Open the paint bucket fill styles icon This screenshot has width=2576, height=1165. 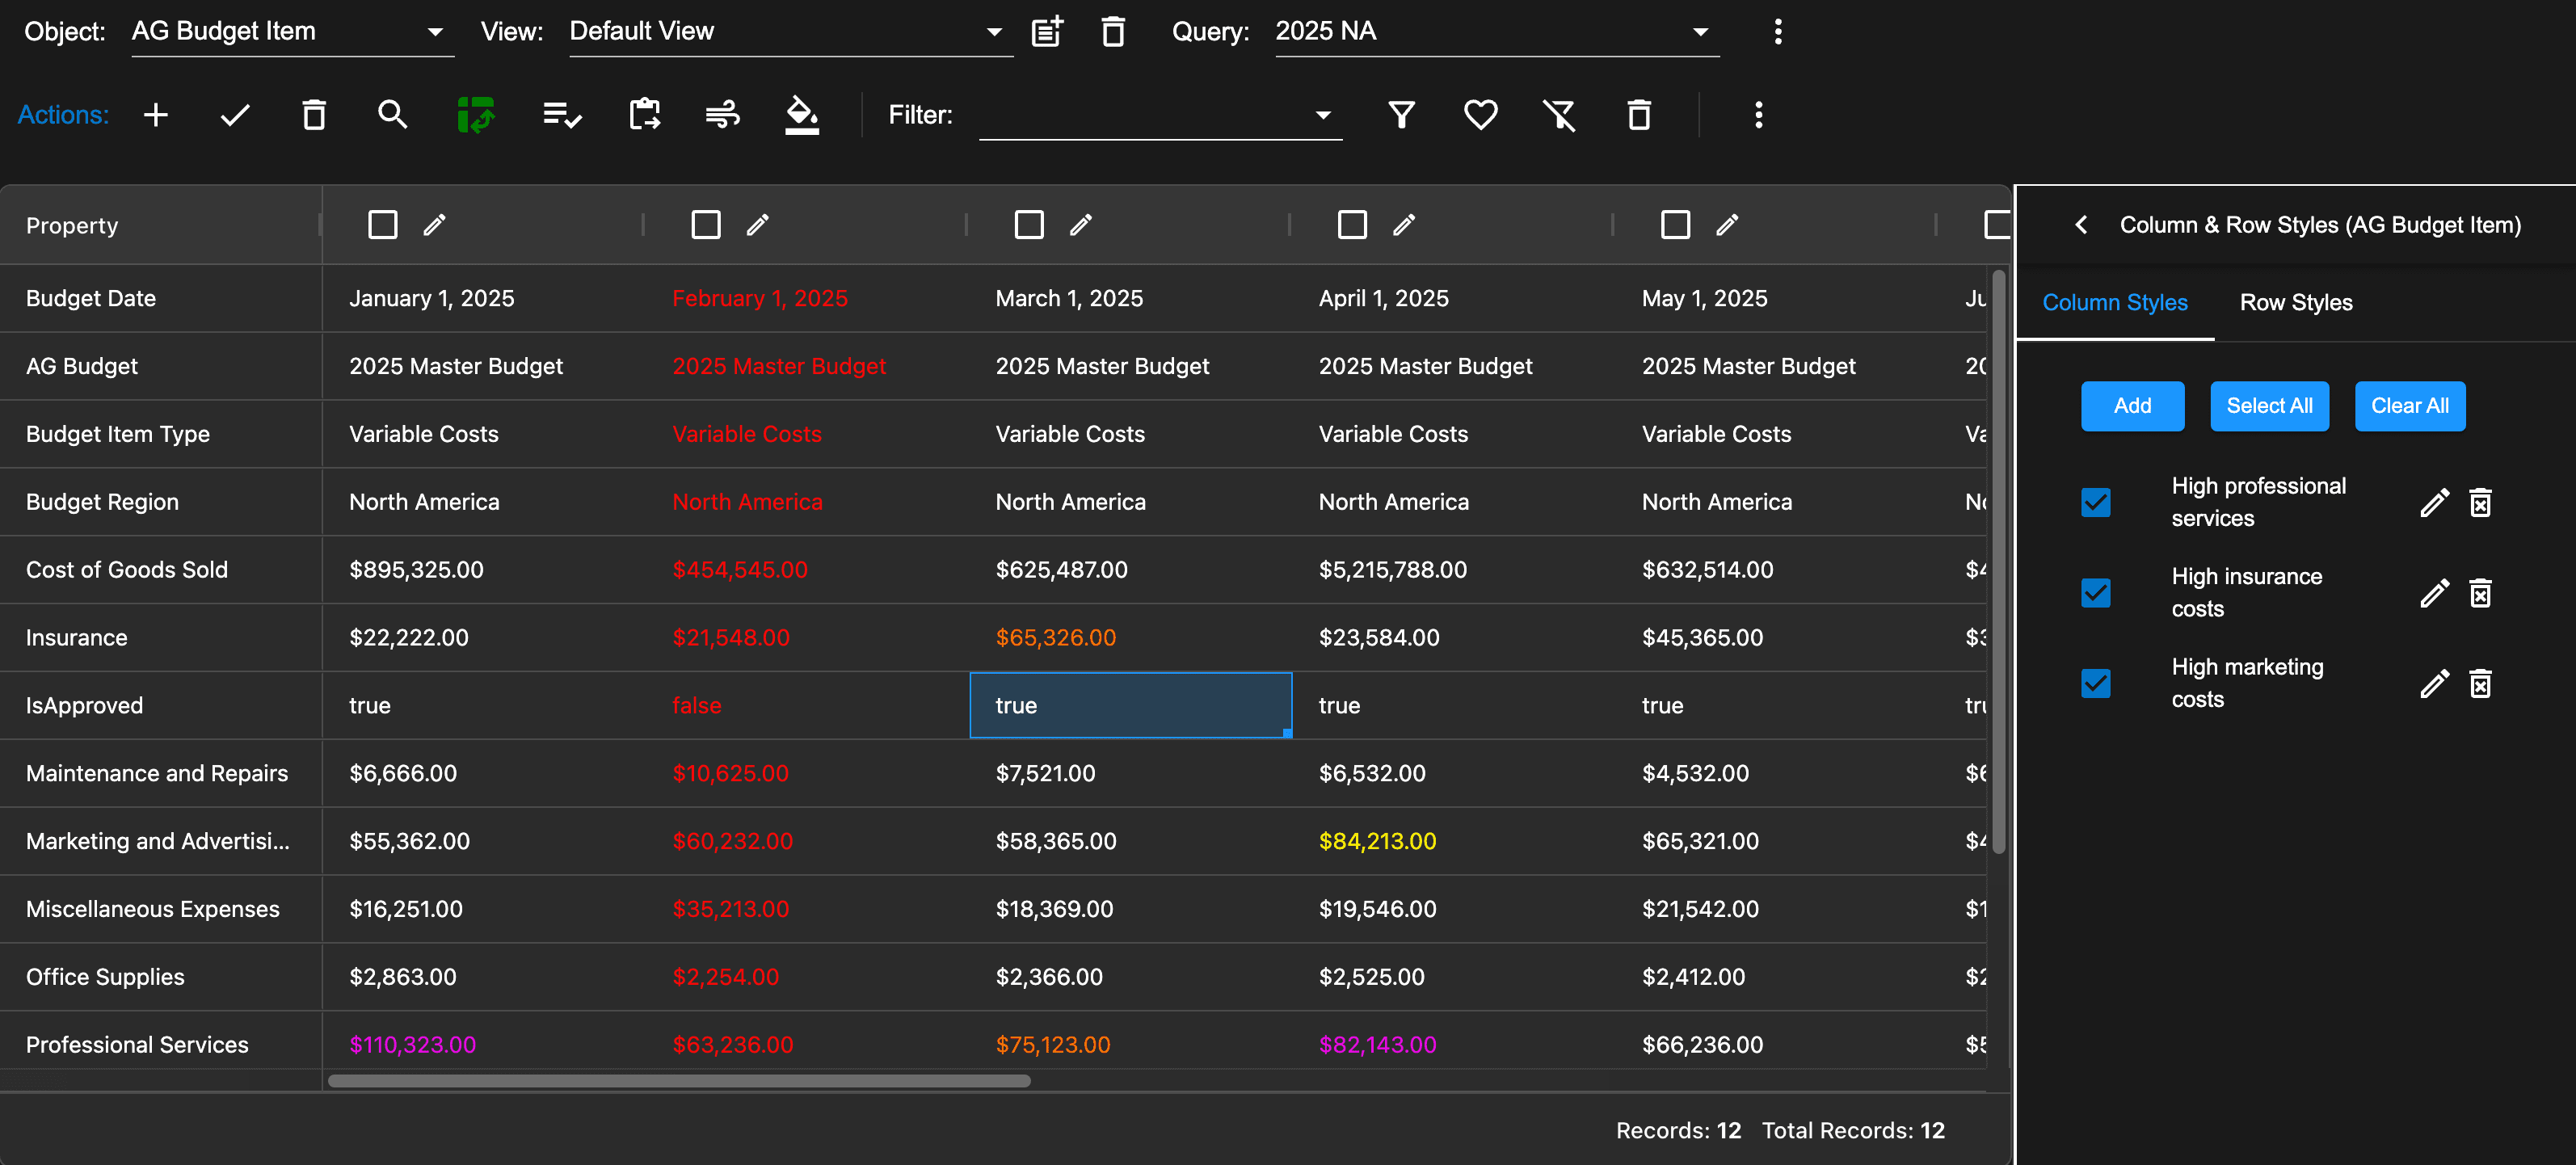801,115
